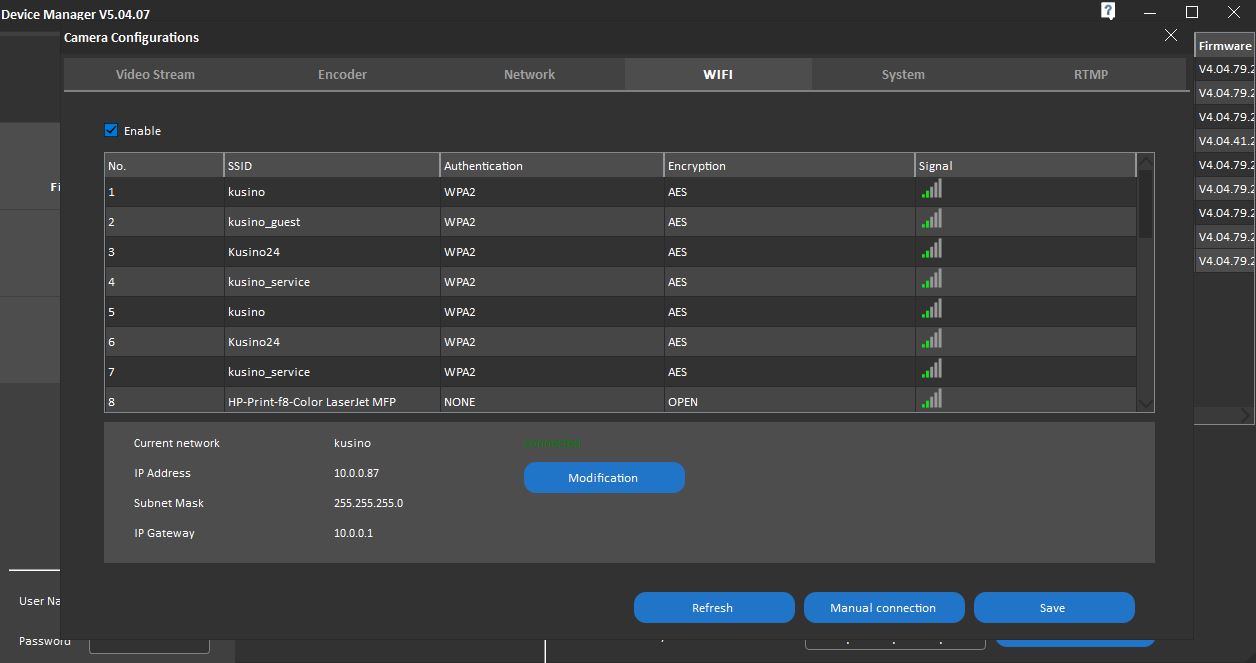The image size is (1256, 663).
Task: Open the help question mark icon
Action: pos(1108,11)
